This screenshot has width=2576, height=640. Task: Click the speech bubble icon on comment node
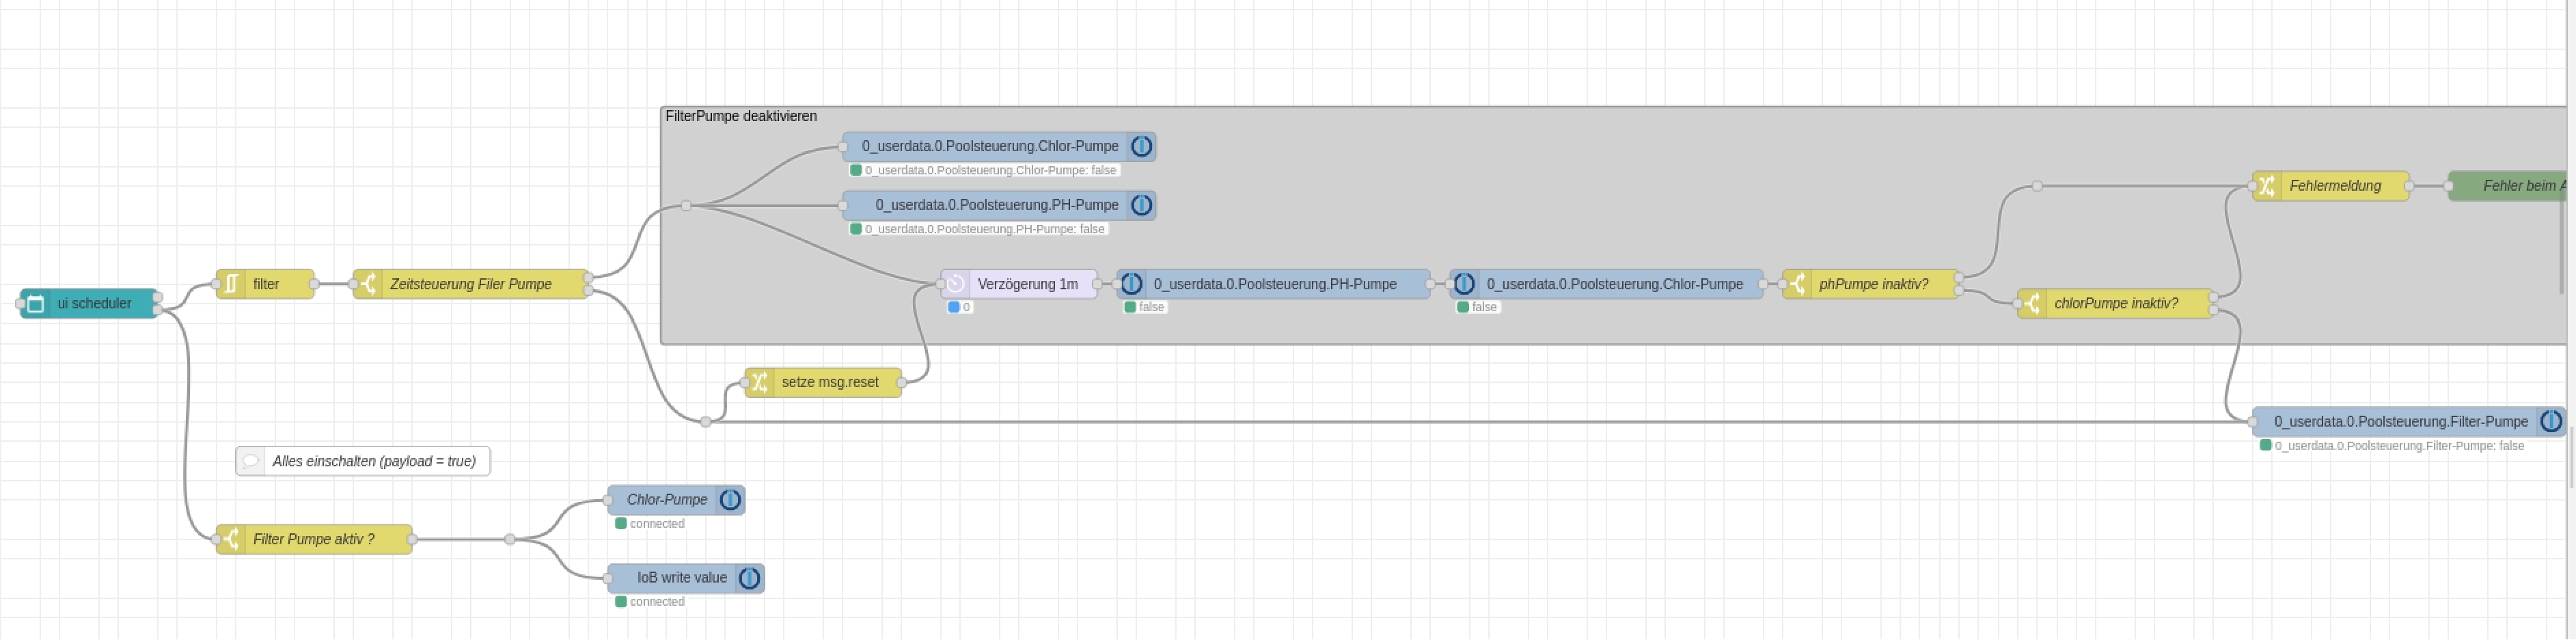pyautogui.click(x=250, y=461)
